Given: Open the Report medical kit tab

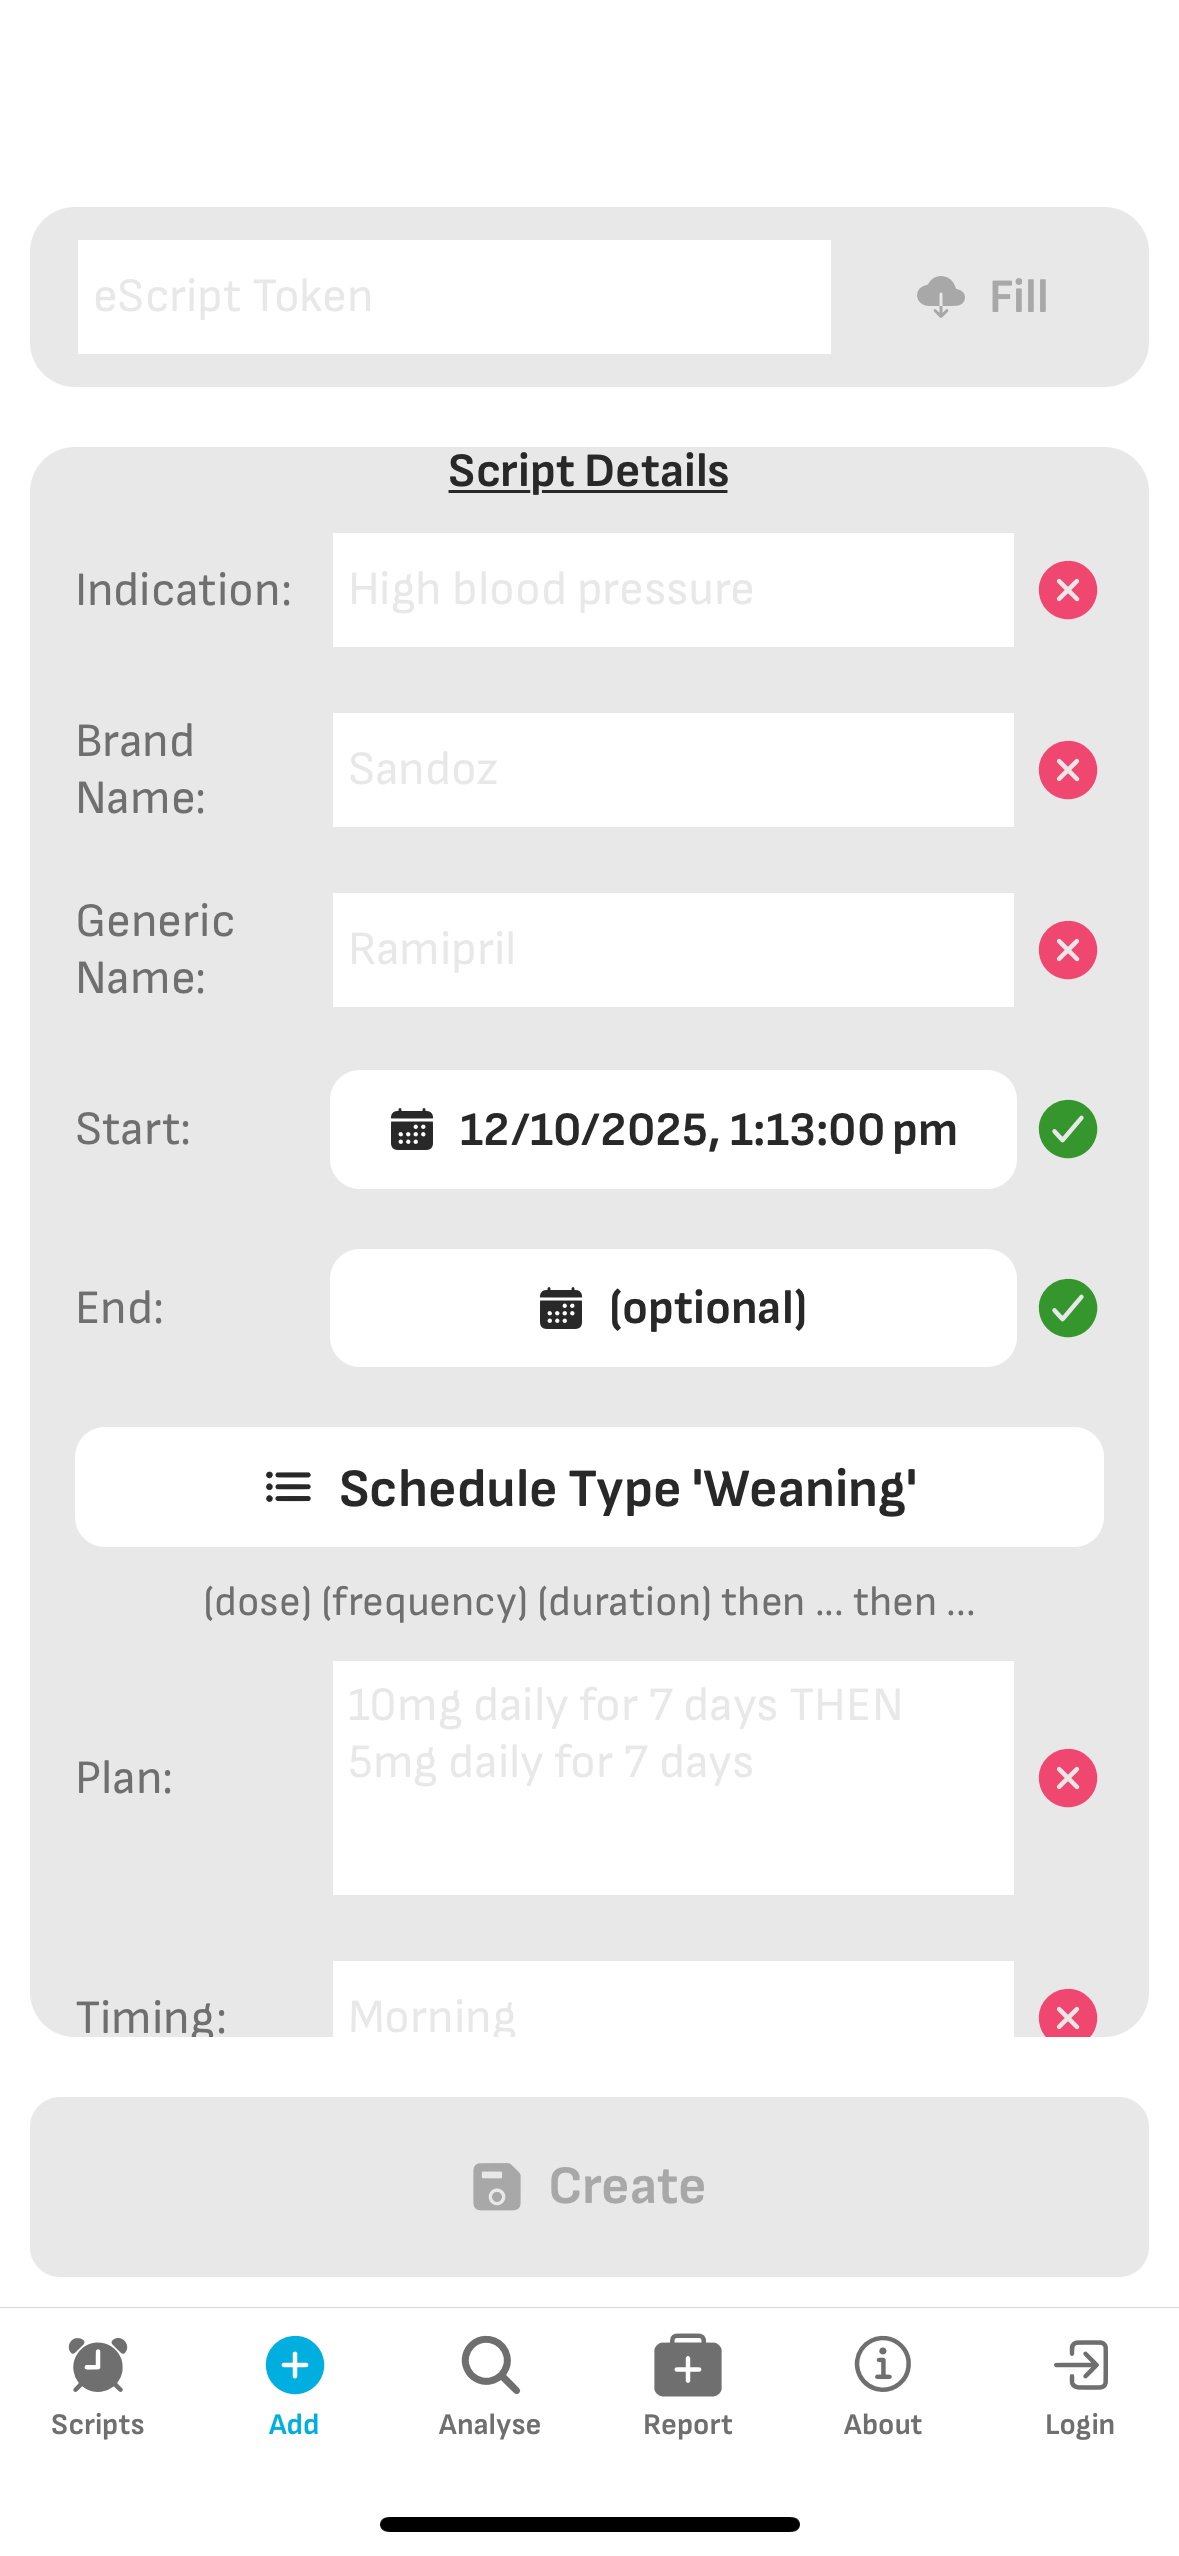Looking at the screenshot, I should [688, 2386].
